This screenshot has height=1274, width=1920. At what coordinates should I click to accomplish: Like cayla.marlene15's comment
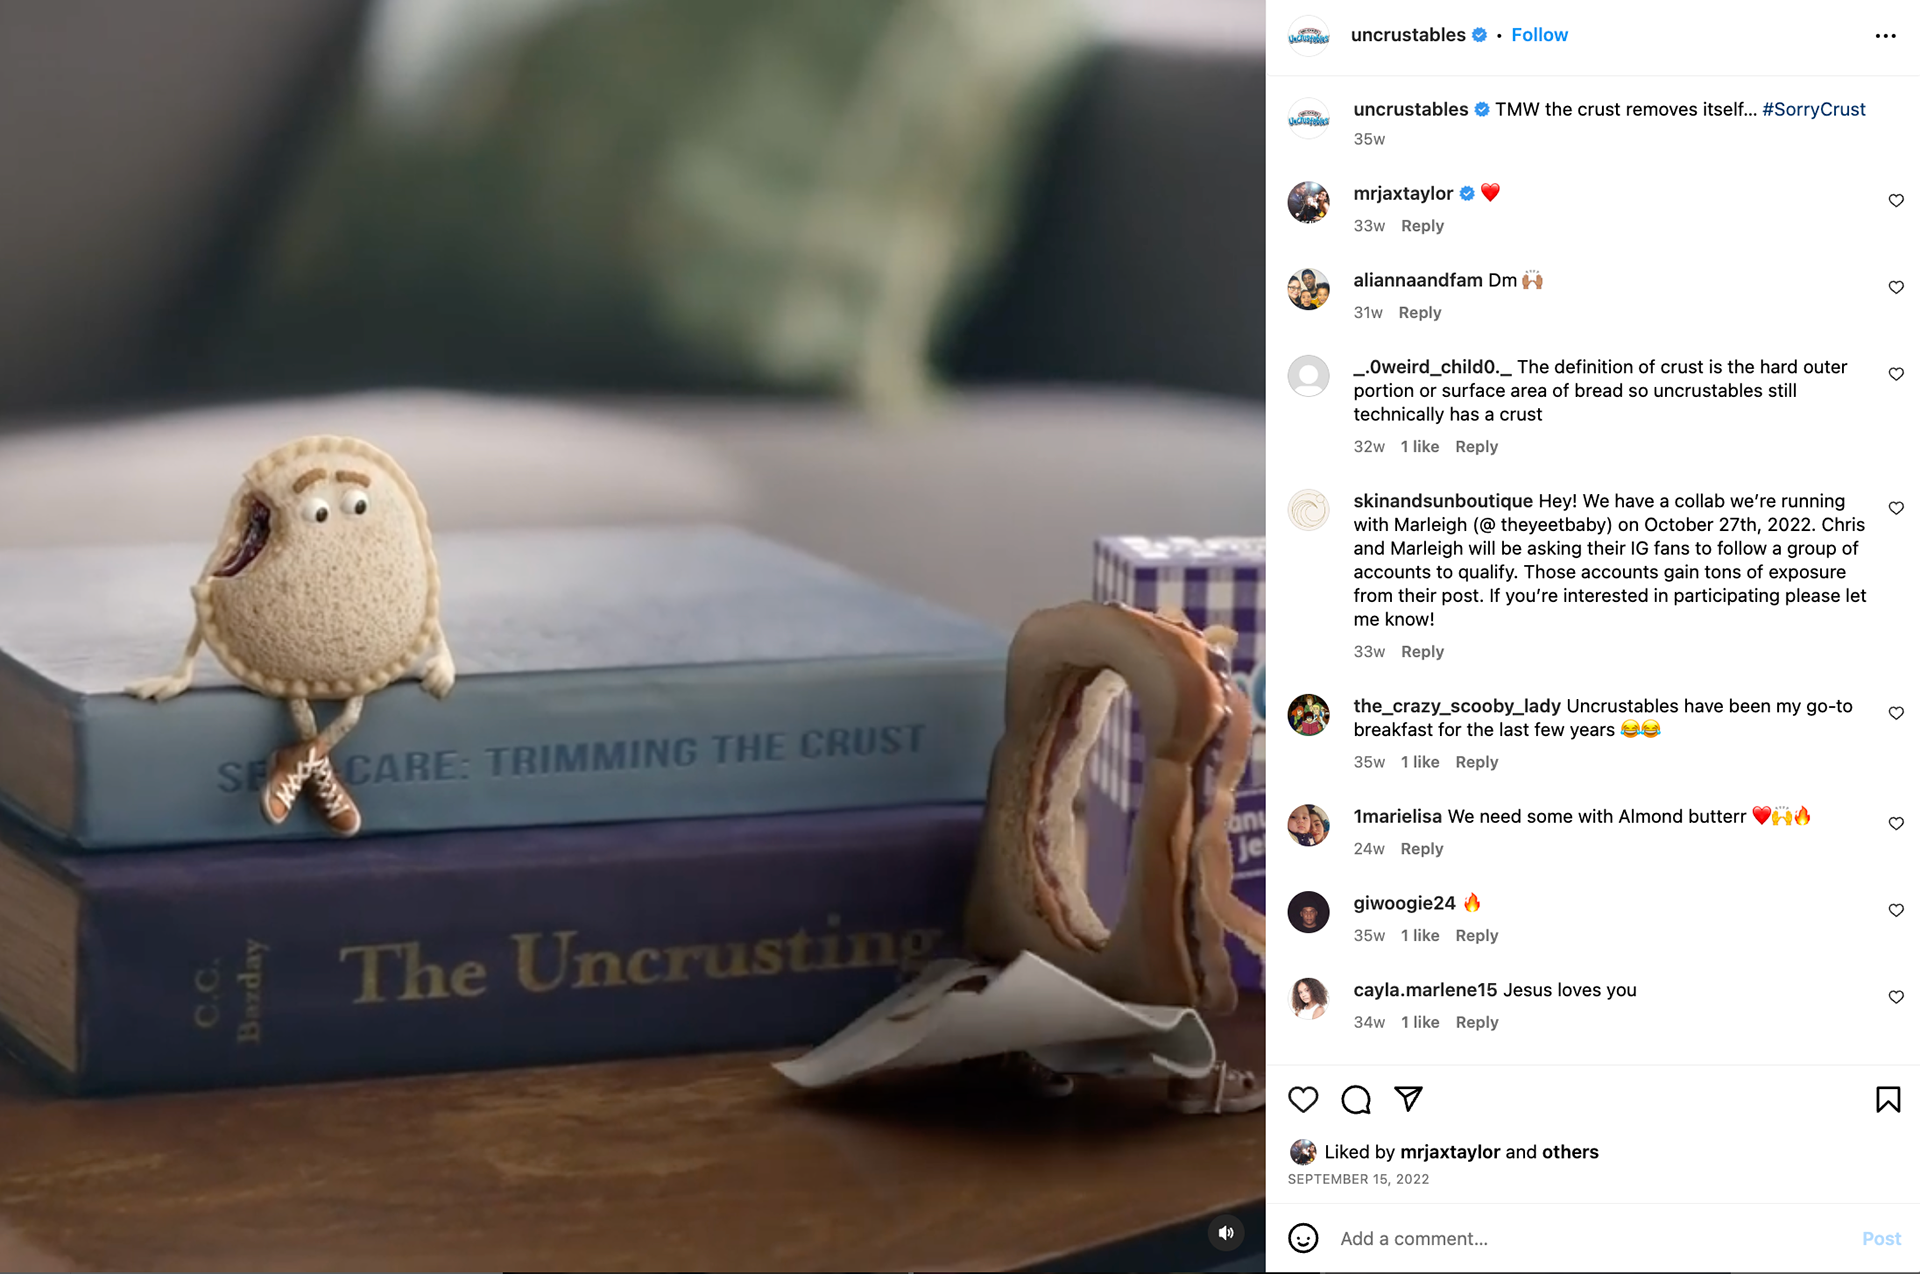1895,997
